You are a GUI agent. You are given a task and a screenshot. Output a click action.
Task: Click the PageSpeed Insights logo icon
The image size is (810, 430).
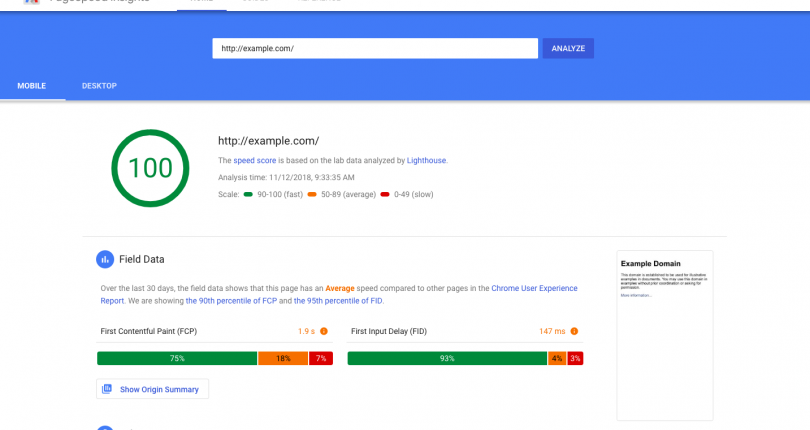coord(32,2)
